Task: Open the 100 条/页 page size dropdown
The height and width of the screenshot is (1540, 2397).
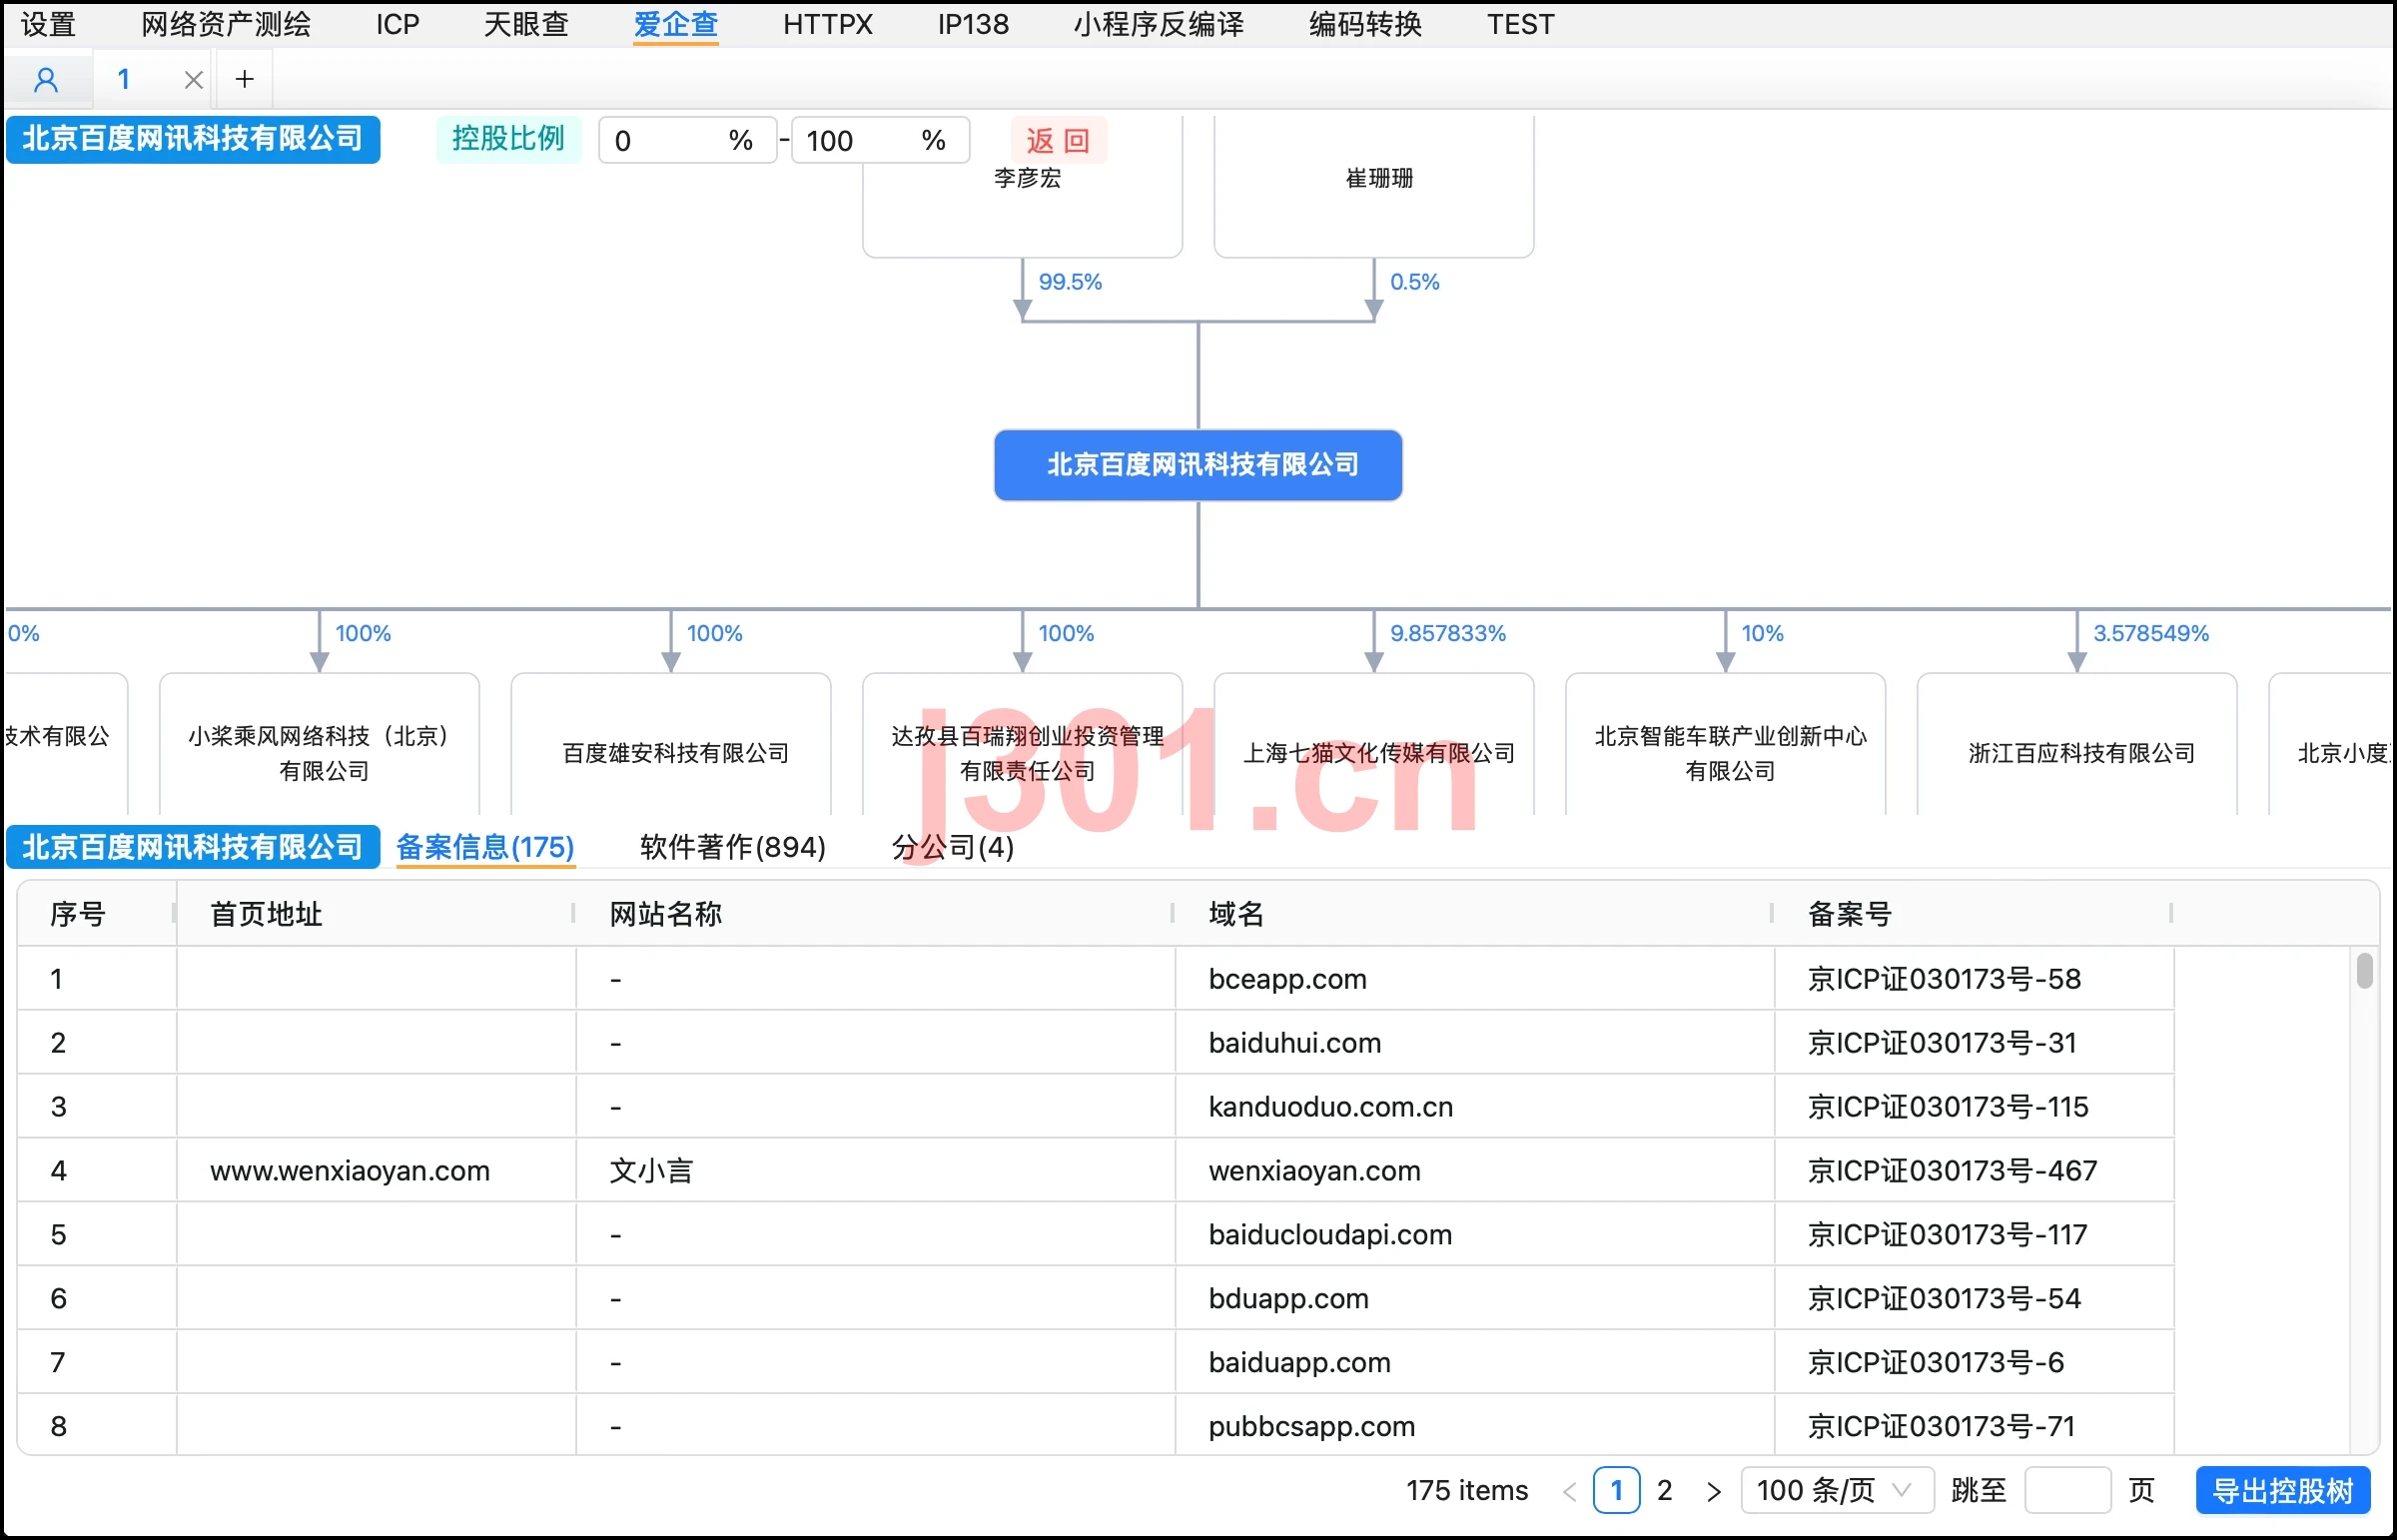Action: pyautogui.click(x=1837, y=1491)
